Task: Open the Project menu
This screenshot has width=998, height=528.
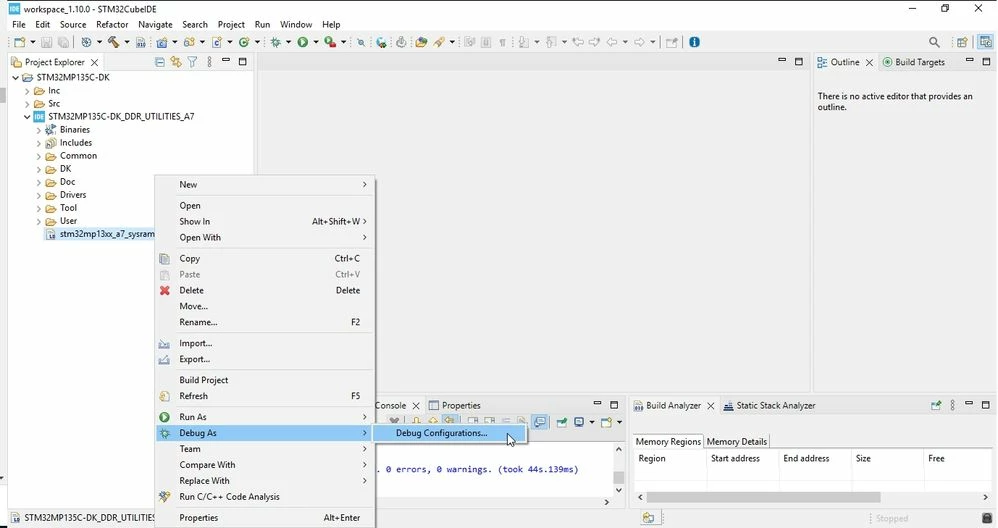Action: [x=231, y=24]
